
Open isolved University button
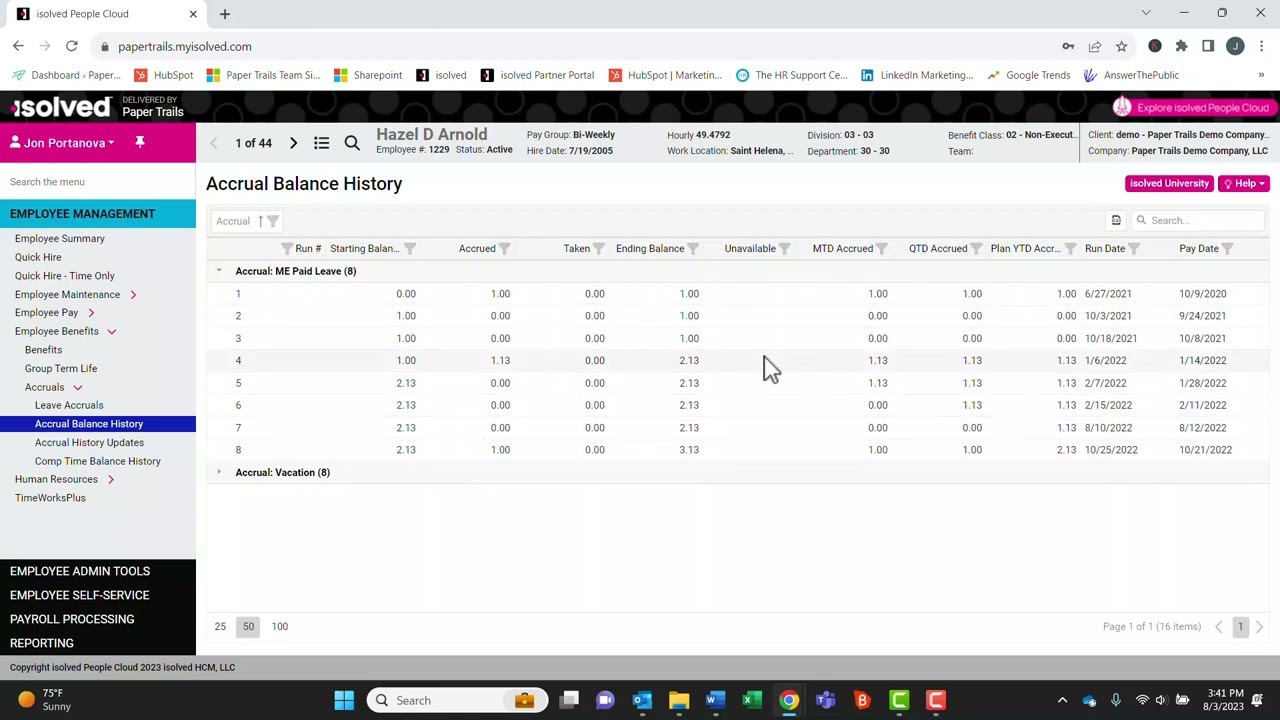[x=1170, y=183]
